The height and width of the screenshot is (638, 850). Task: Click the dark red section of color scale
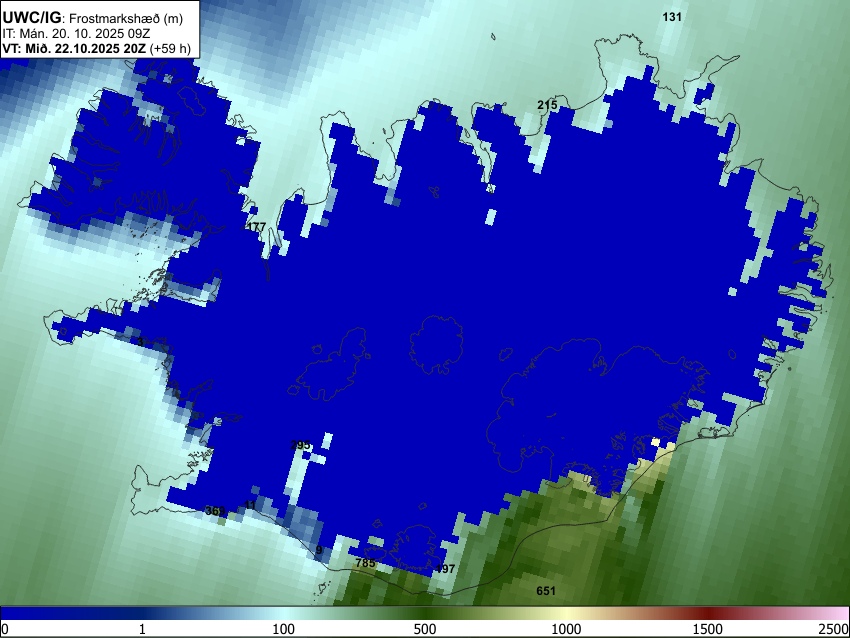point(708,613)
